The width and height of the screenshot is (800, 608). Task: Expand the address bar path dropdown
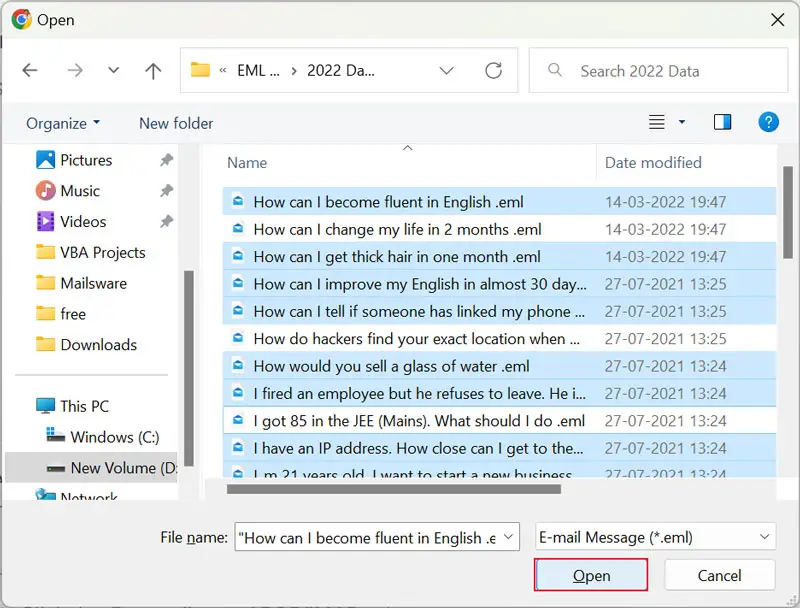click(445, 71)
